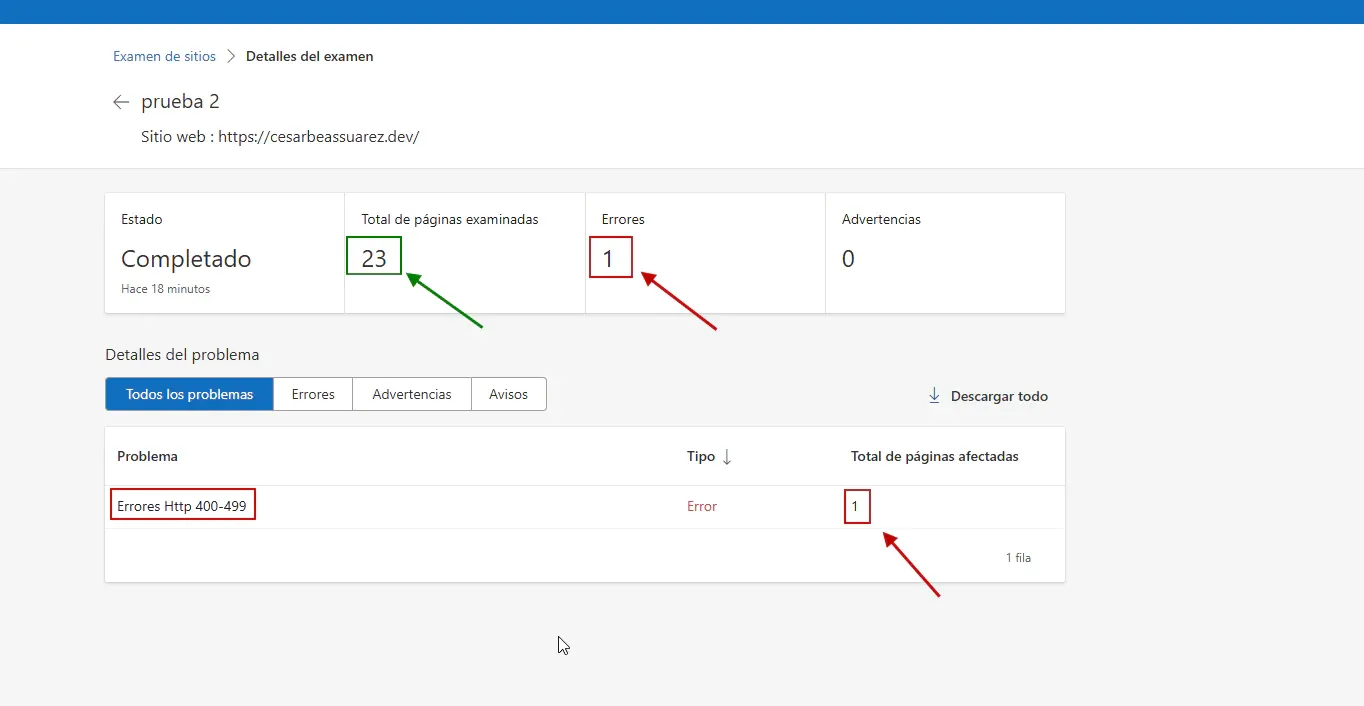This screenshot has width=1364, height=706.
Task: Select the Todos los problemas tab
Action: pyautogui.click(x=188, y=393)
